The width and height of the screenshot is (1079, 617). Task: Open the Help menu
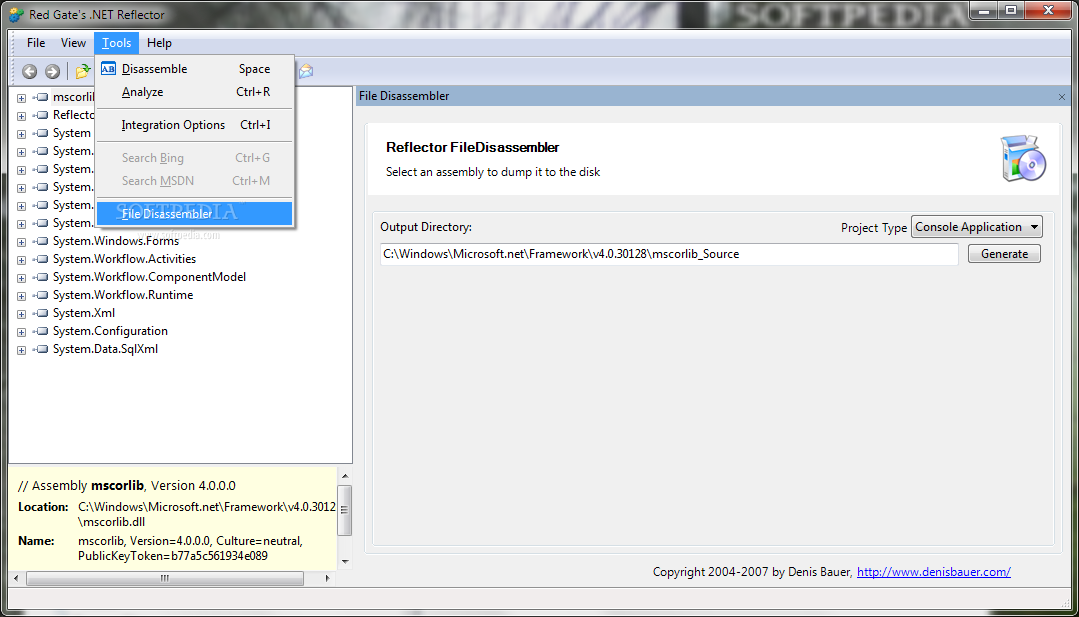tap(159, 43)
